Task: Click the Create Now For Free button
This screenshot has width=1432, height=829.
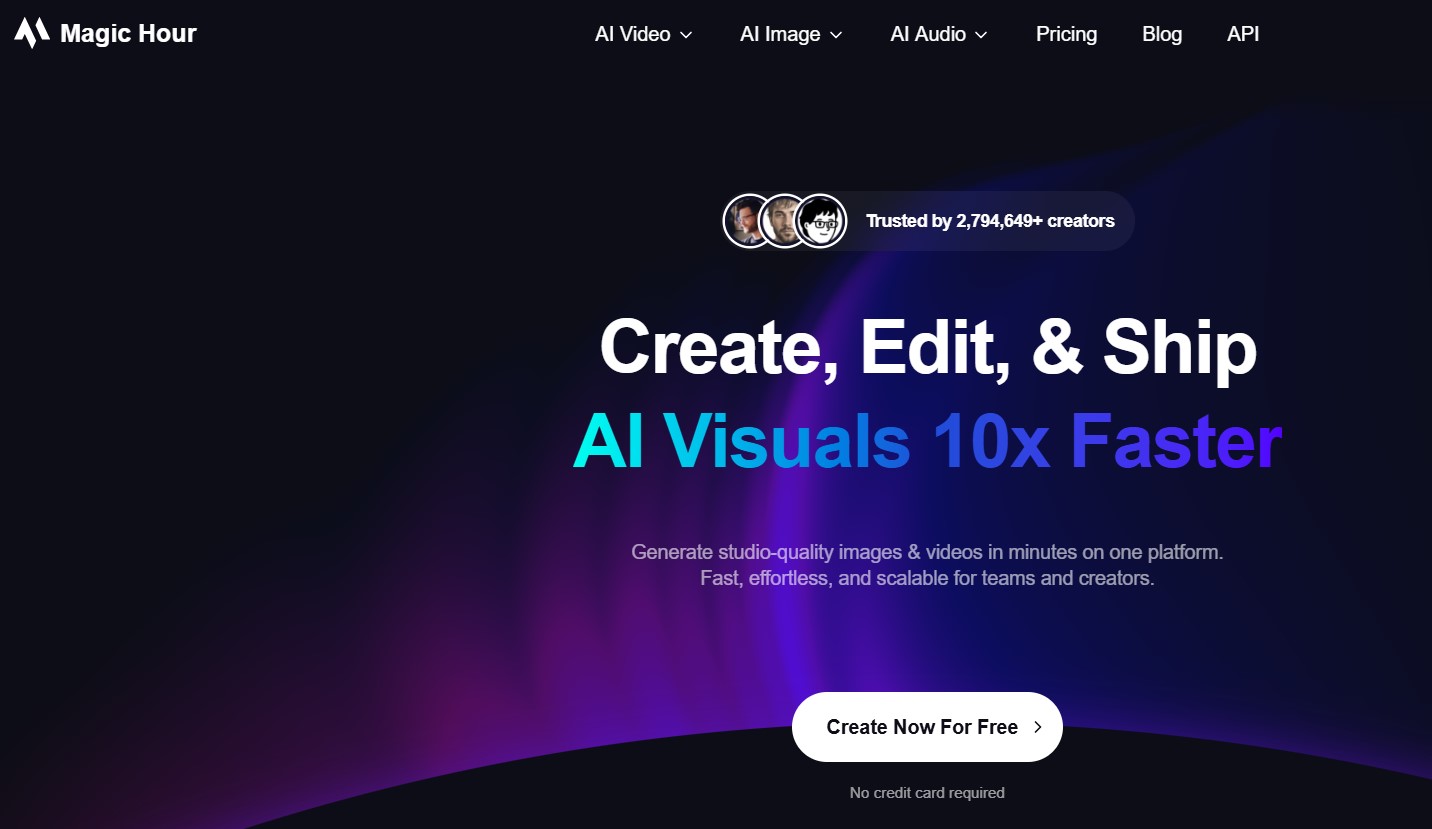Action: 927,727
